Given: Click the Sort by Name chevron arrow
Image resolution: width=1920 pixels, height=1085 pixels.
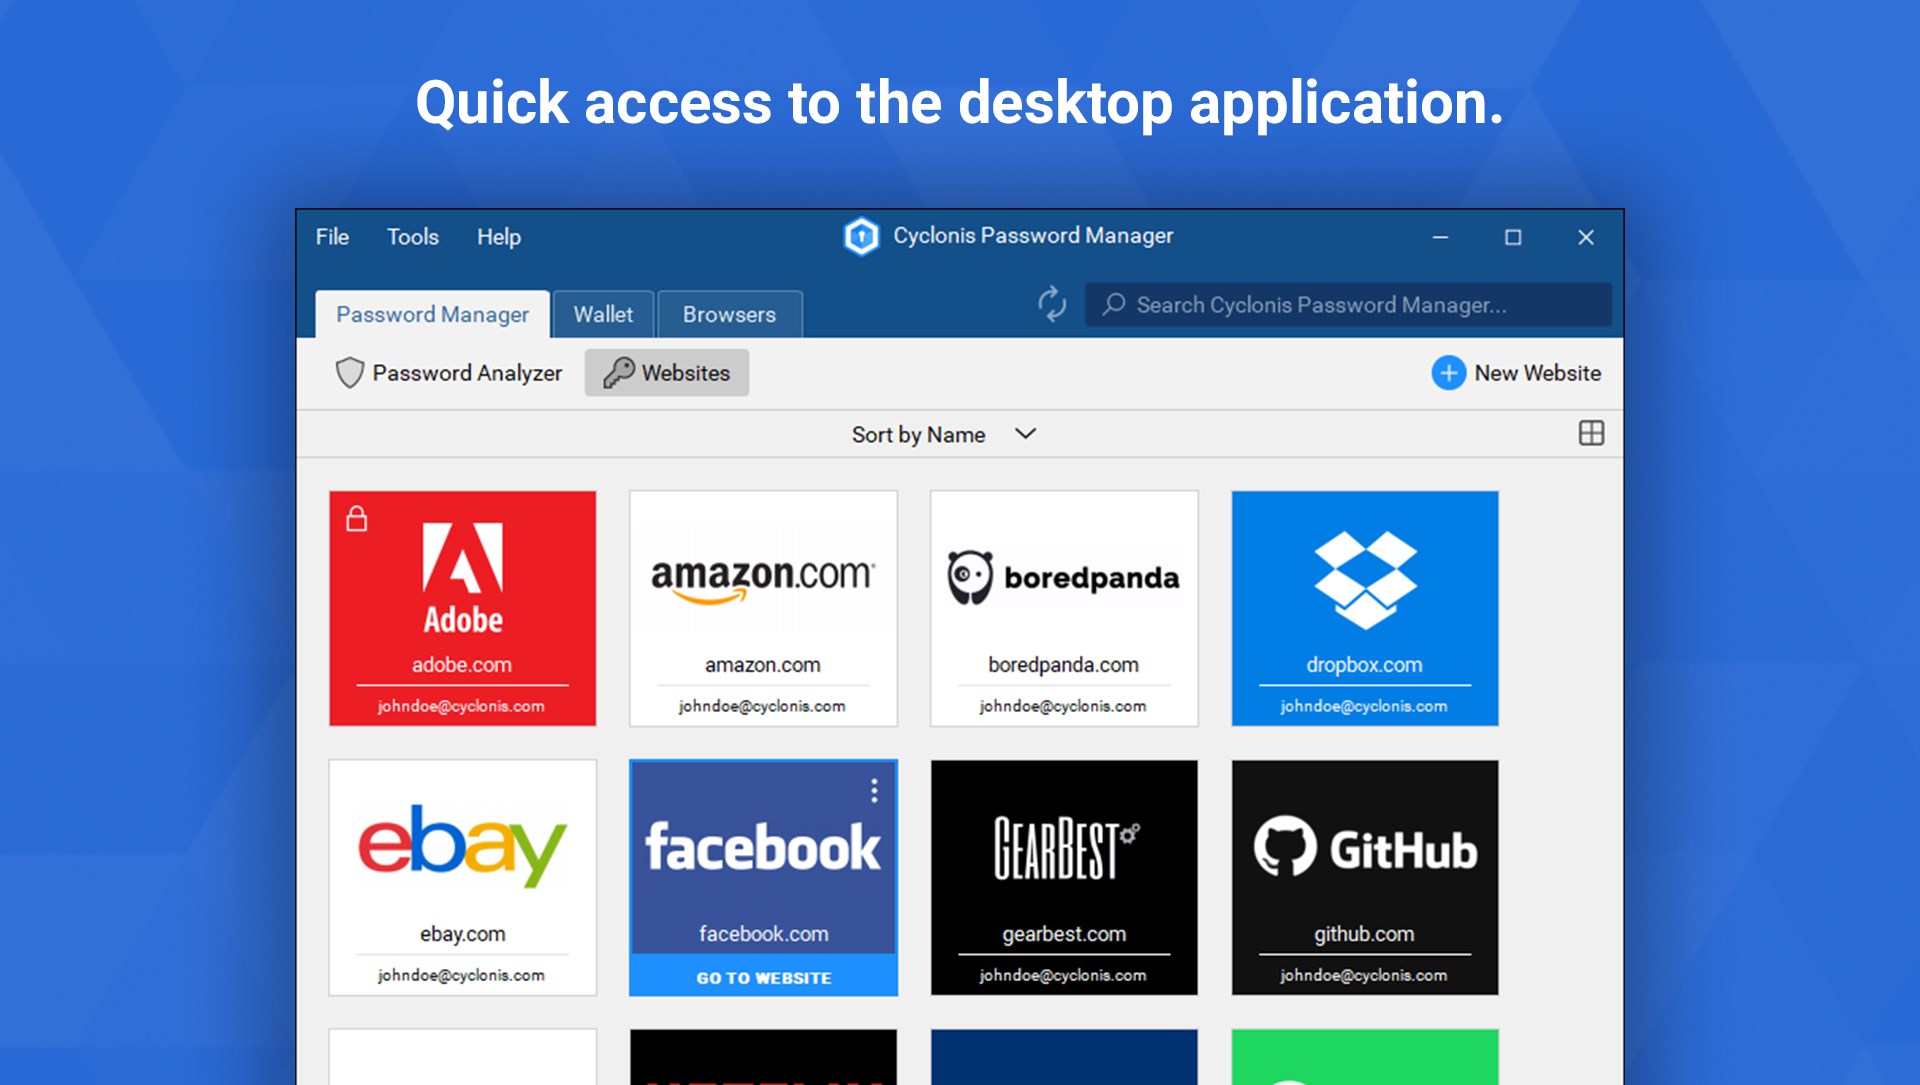Looking at the screenshot, I should click(1025, 434).
